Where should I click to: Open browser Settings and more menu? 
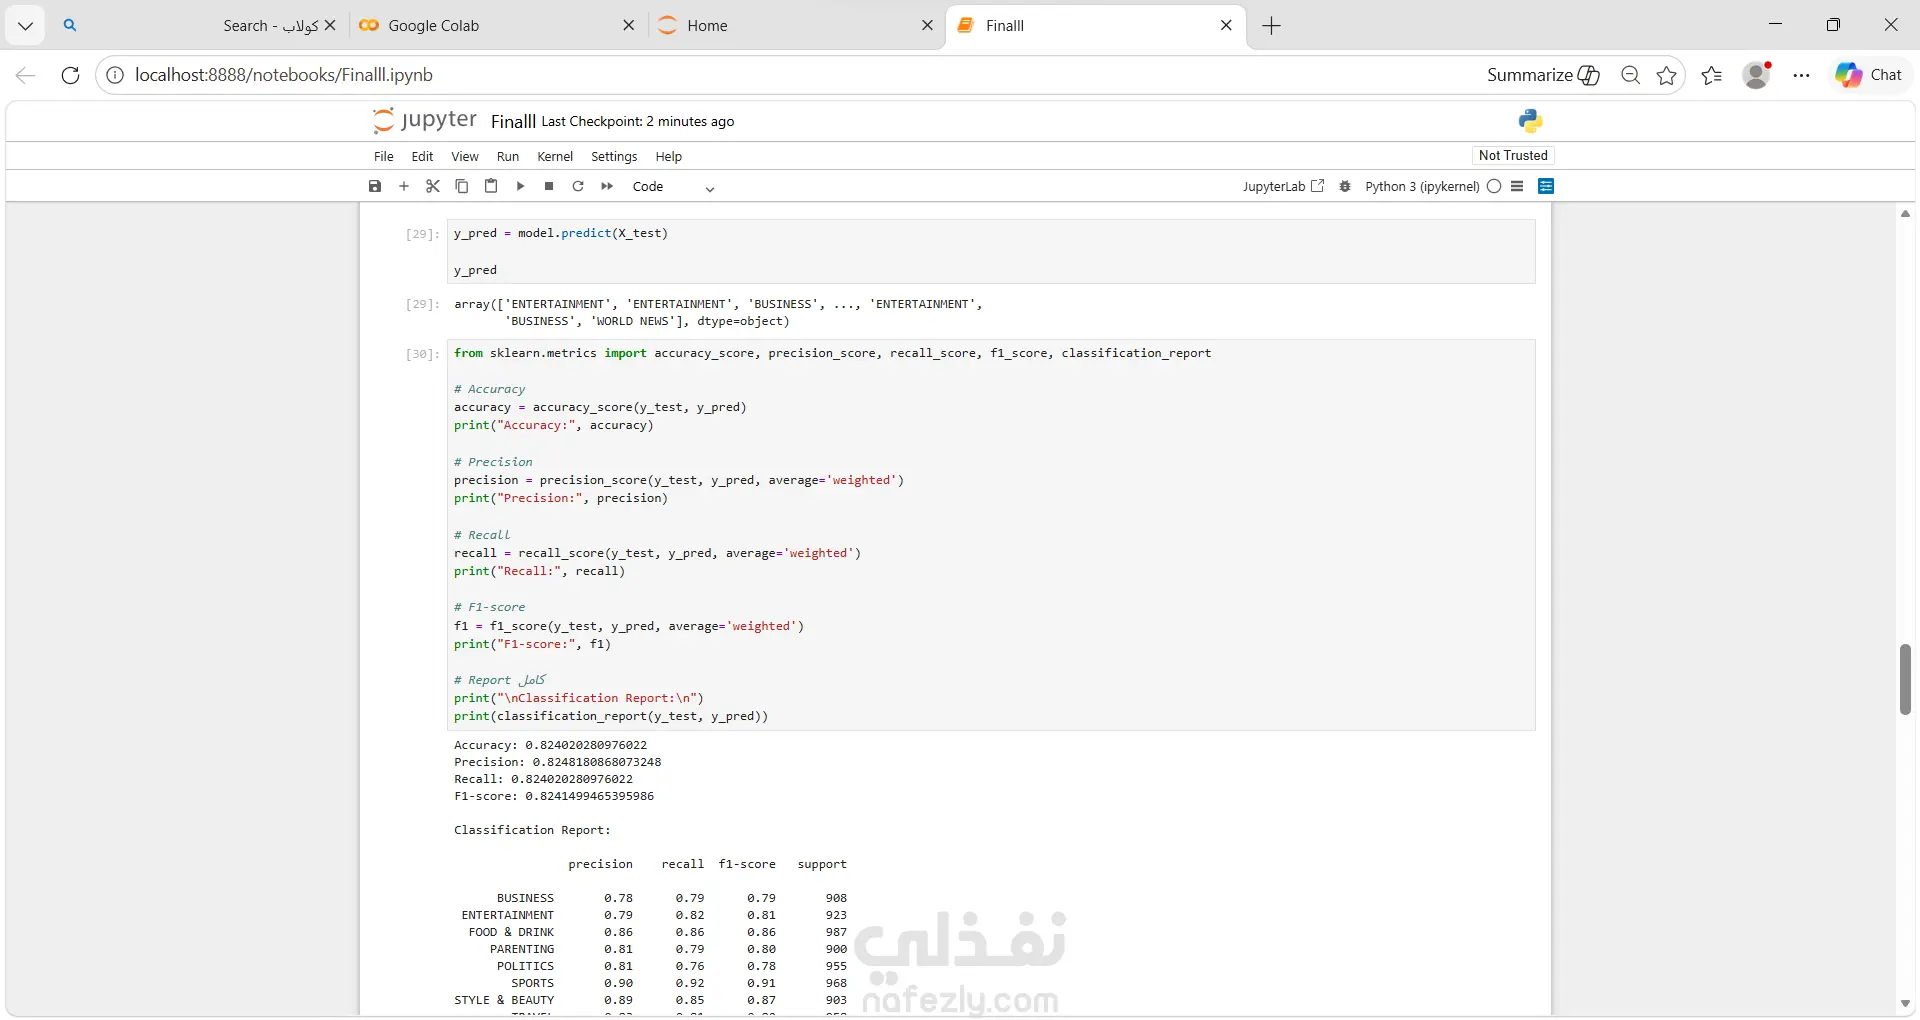pos(1802,75)
